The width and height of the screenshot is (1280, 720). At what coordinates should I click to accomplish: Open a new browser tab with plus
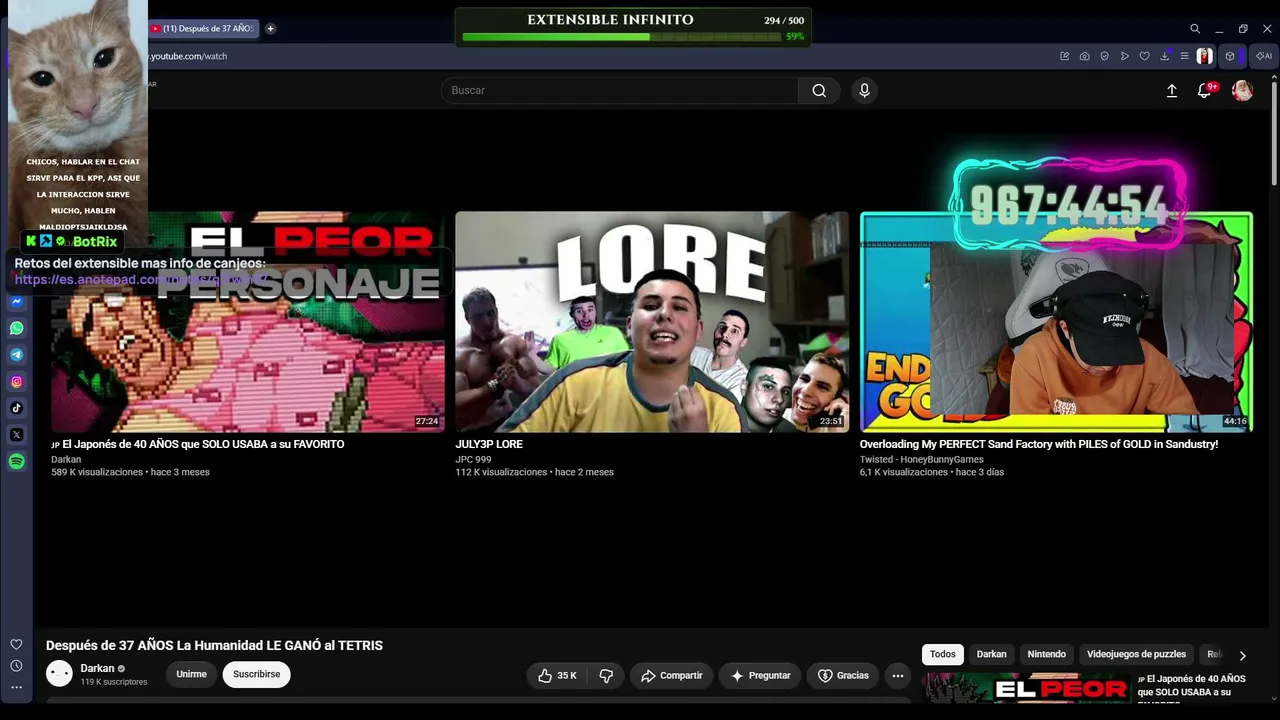[x=270, y=29]
